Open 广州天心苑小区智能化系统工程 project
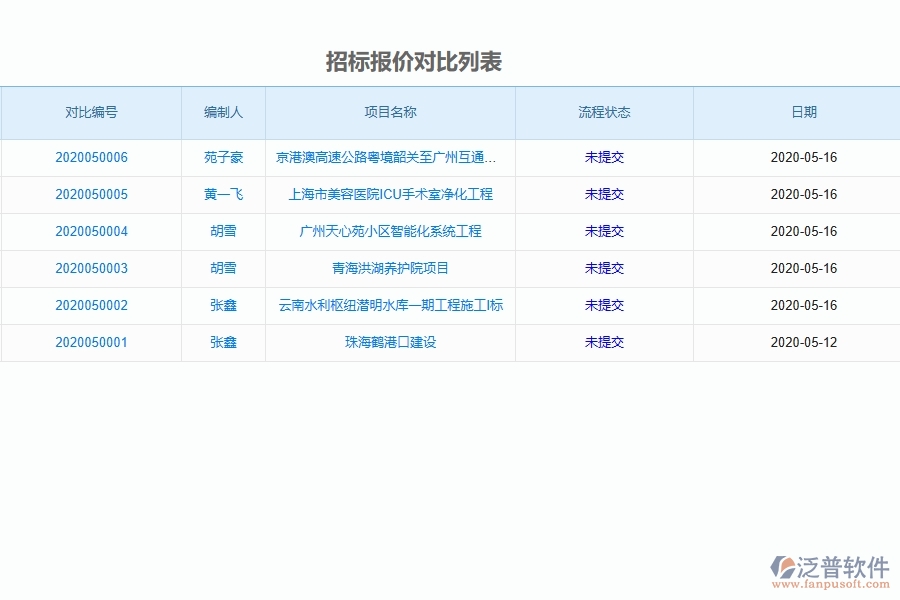 [389, 231]
